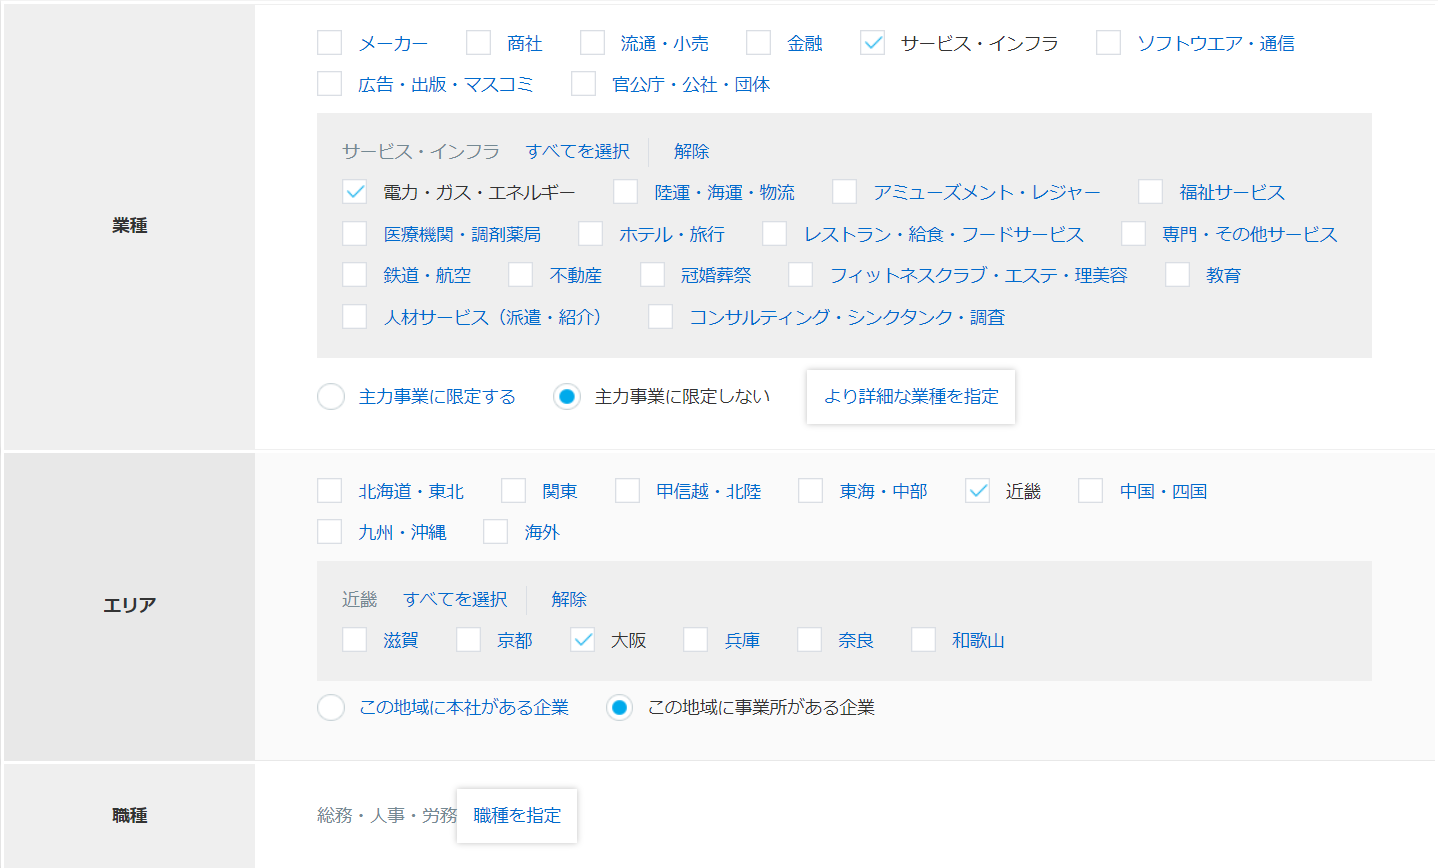This screenshot has width=1438, height=868.
Task: Check the 不動産 sub-industry checkbox
Action: tap(520, 274)
